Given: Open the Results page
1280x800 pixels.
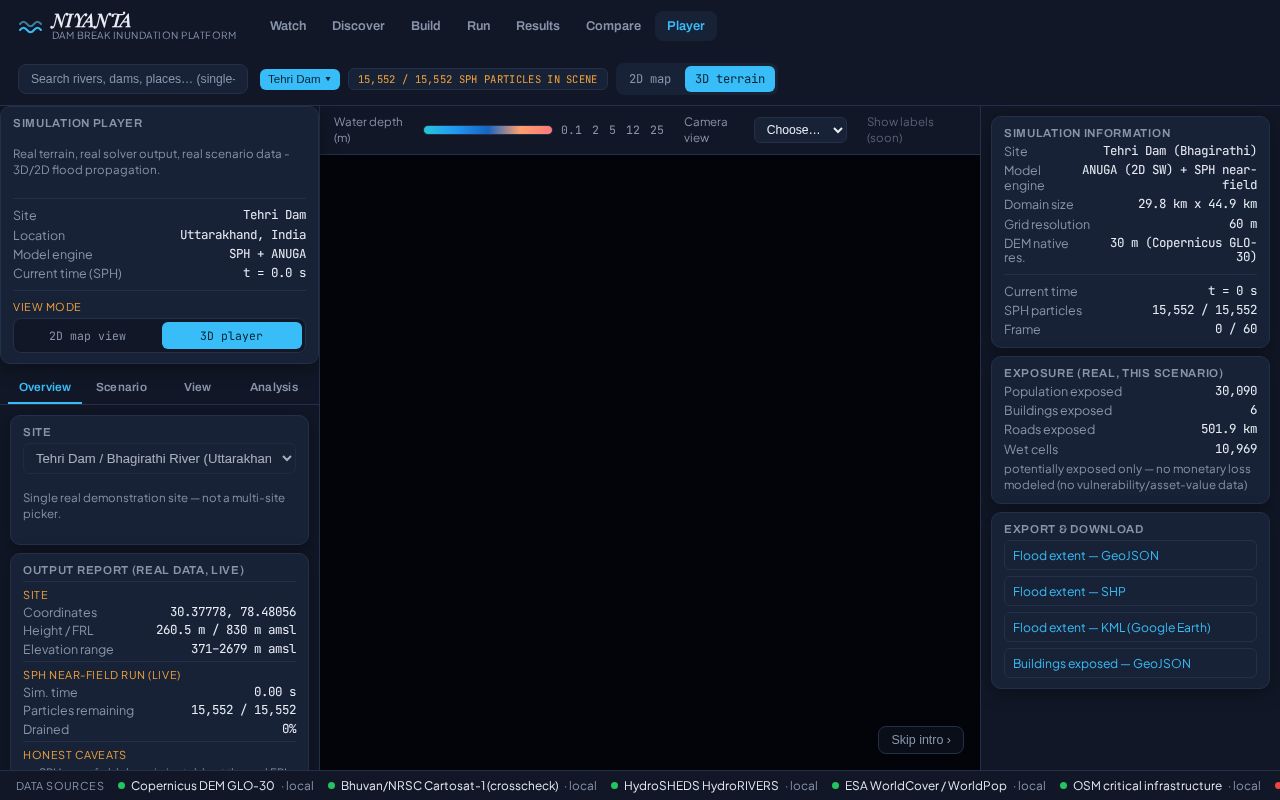Looking at the screenshot, I should (538, 26).
